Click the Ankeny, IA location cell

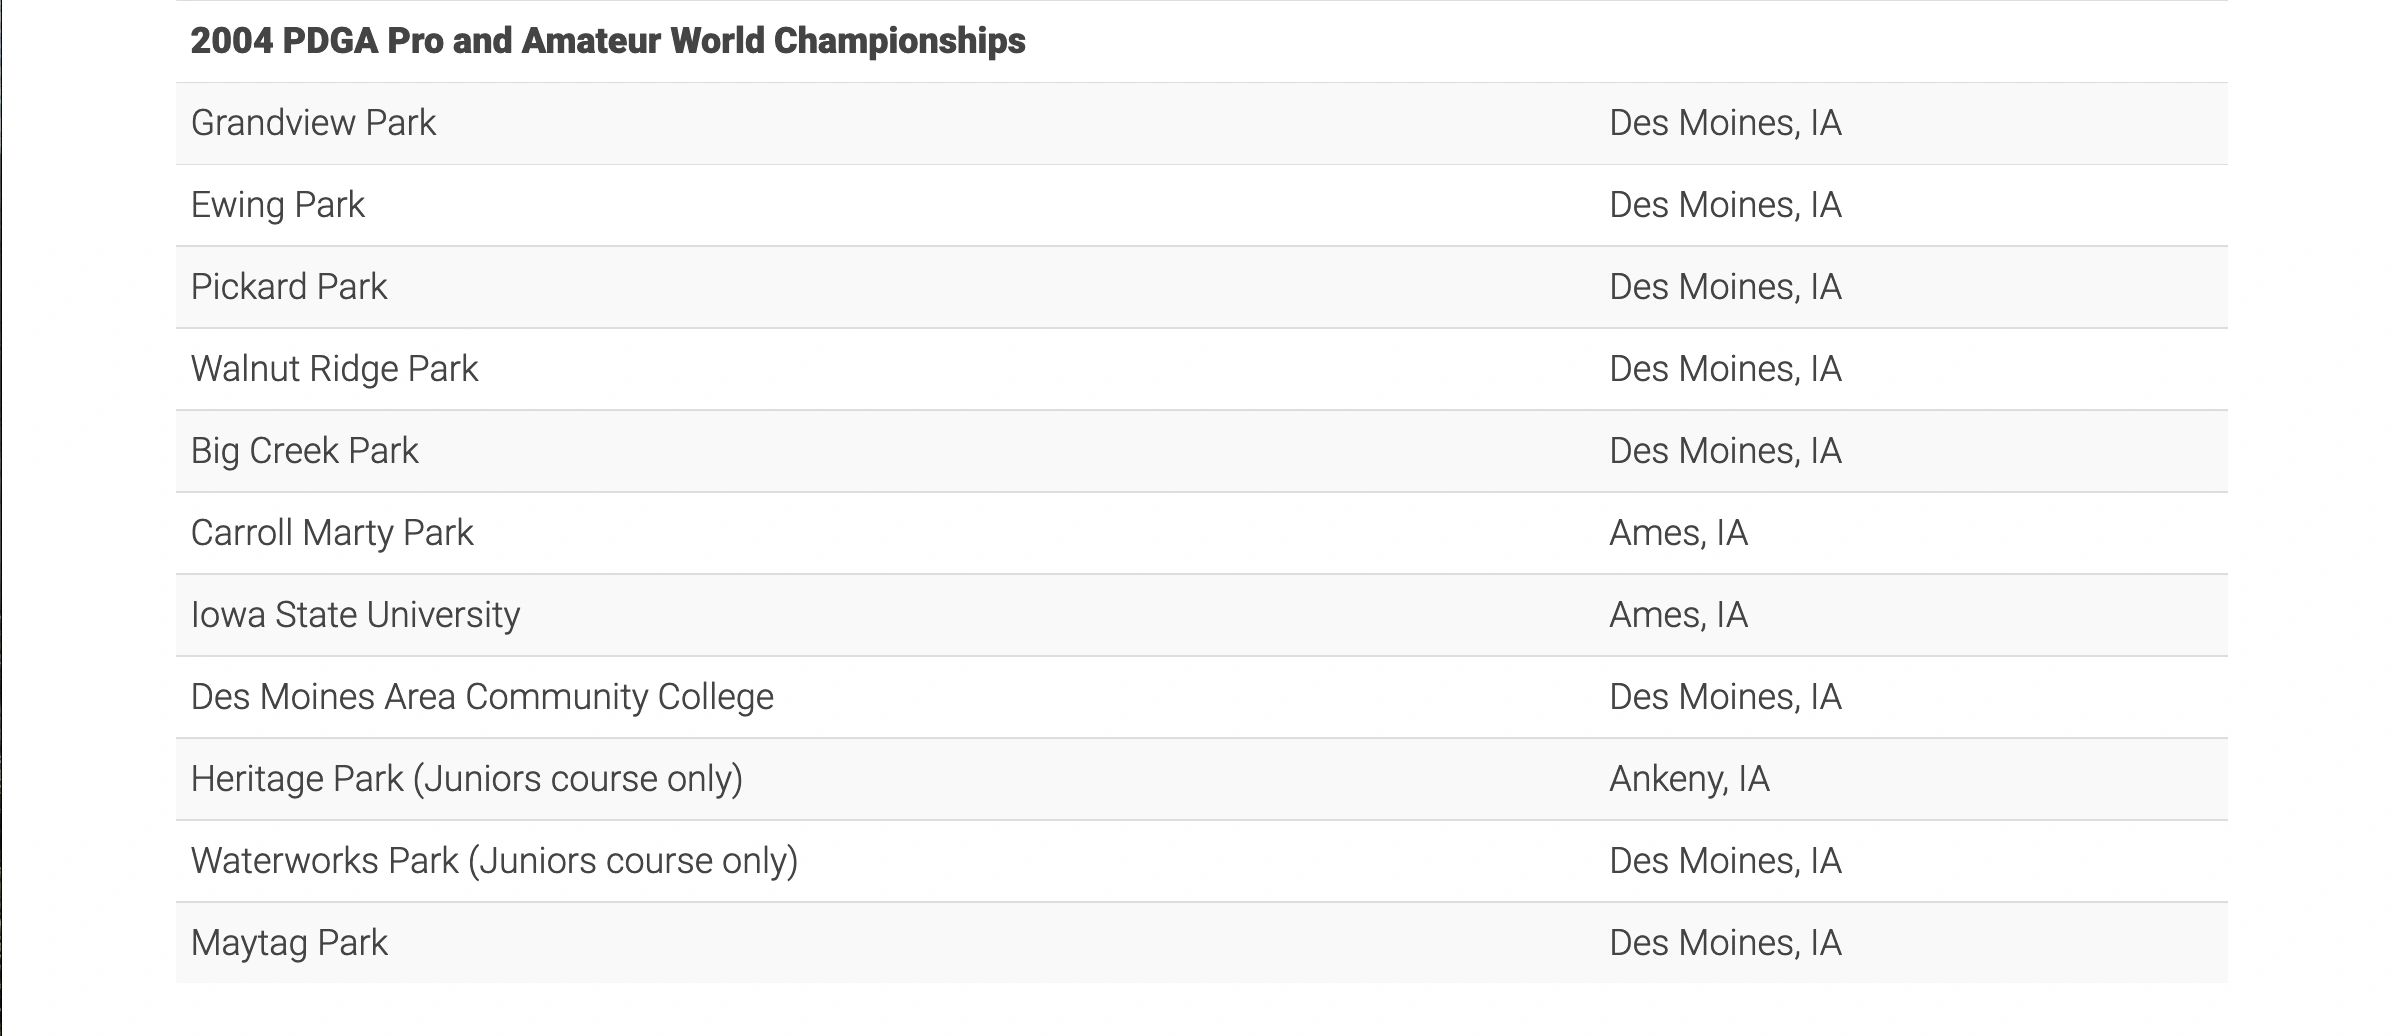(1688, 779)
